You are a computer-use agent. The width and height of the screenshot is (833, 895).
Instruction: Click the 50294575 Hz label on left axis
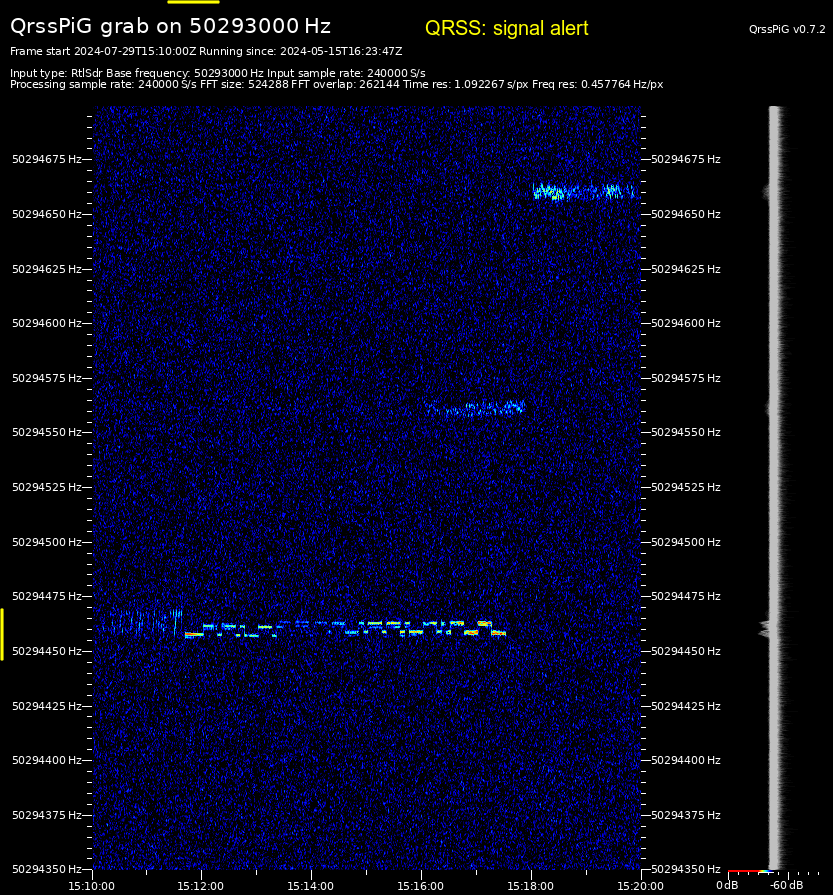pyautogui.click(x=47, y=378)
